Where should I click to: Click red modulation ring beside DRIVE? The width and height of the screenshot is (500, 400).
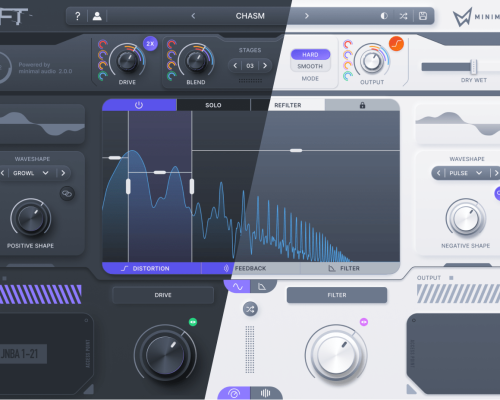tap(102, 44)
